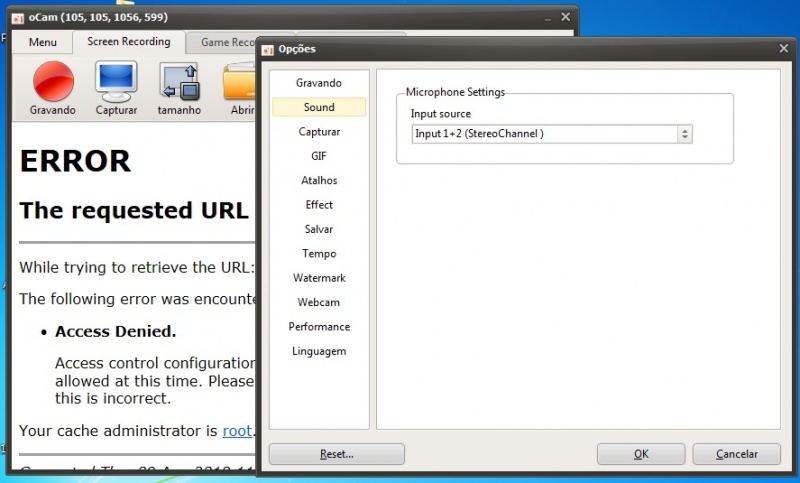Open the Webcam settings section
The image size is (800, 483).
(x=319, y=302)
